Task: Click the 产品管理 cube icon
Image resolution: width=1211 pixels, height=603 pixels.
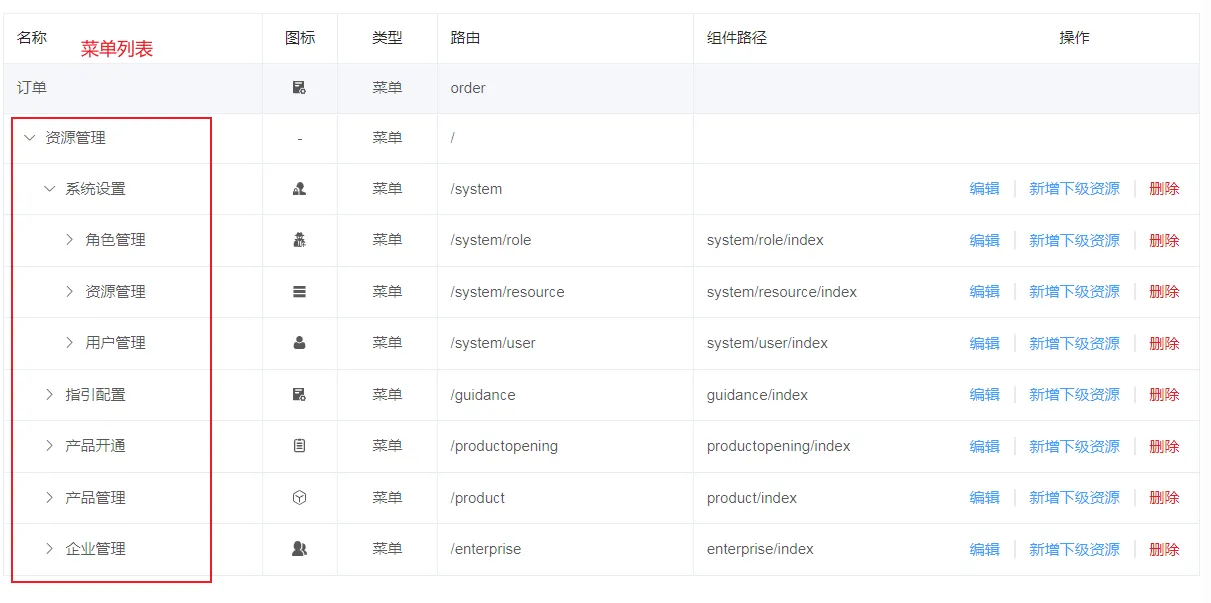Action: click(x=299, y=498)
